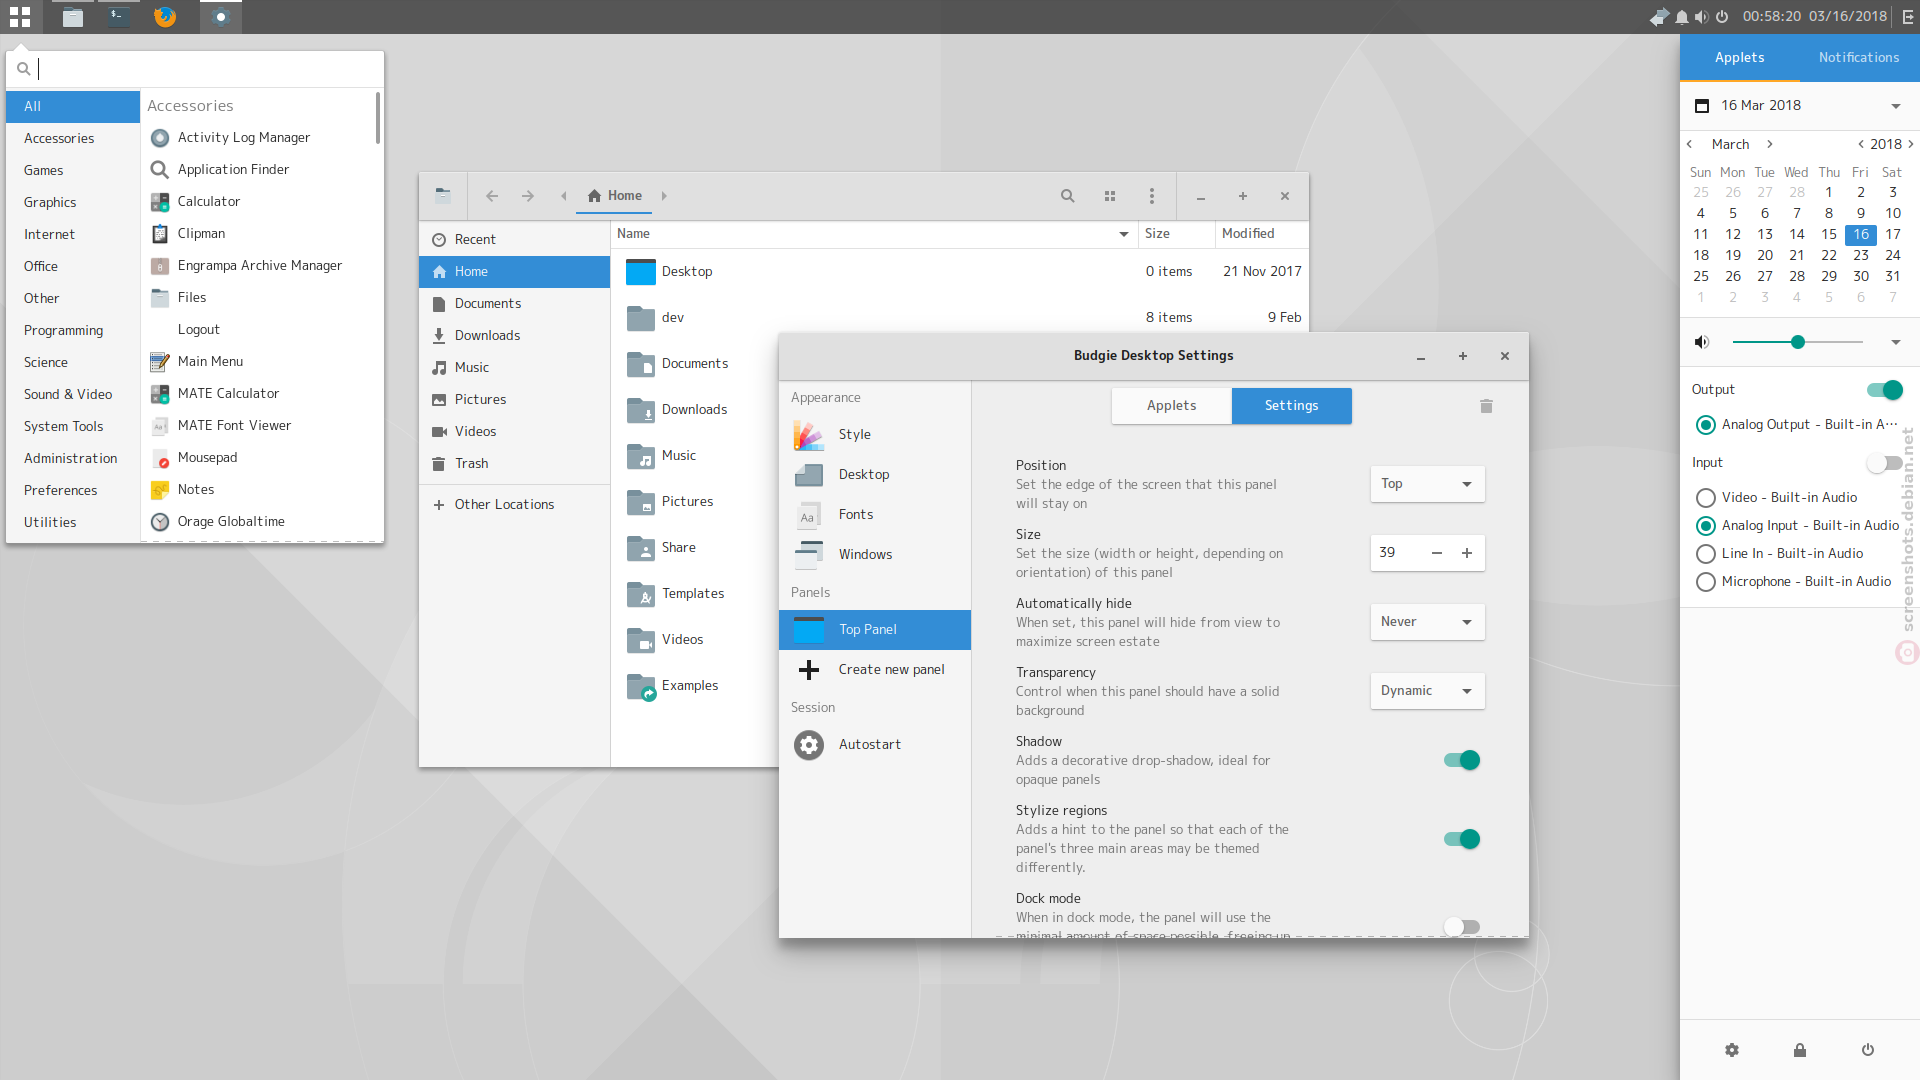The image size is (1920, 1080).
Task: Open the terminal launcher in top panel
Action: 119,17
